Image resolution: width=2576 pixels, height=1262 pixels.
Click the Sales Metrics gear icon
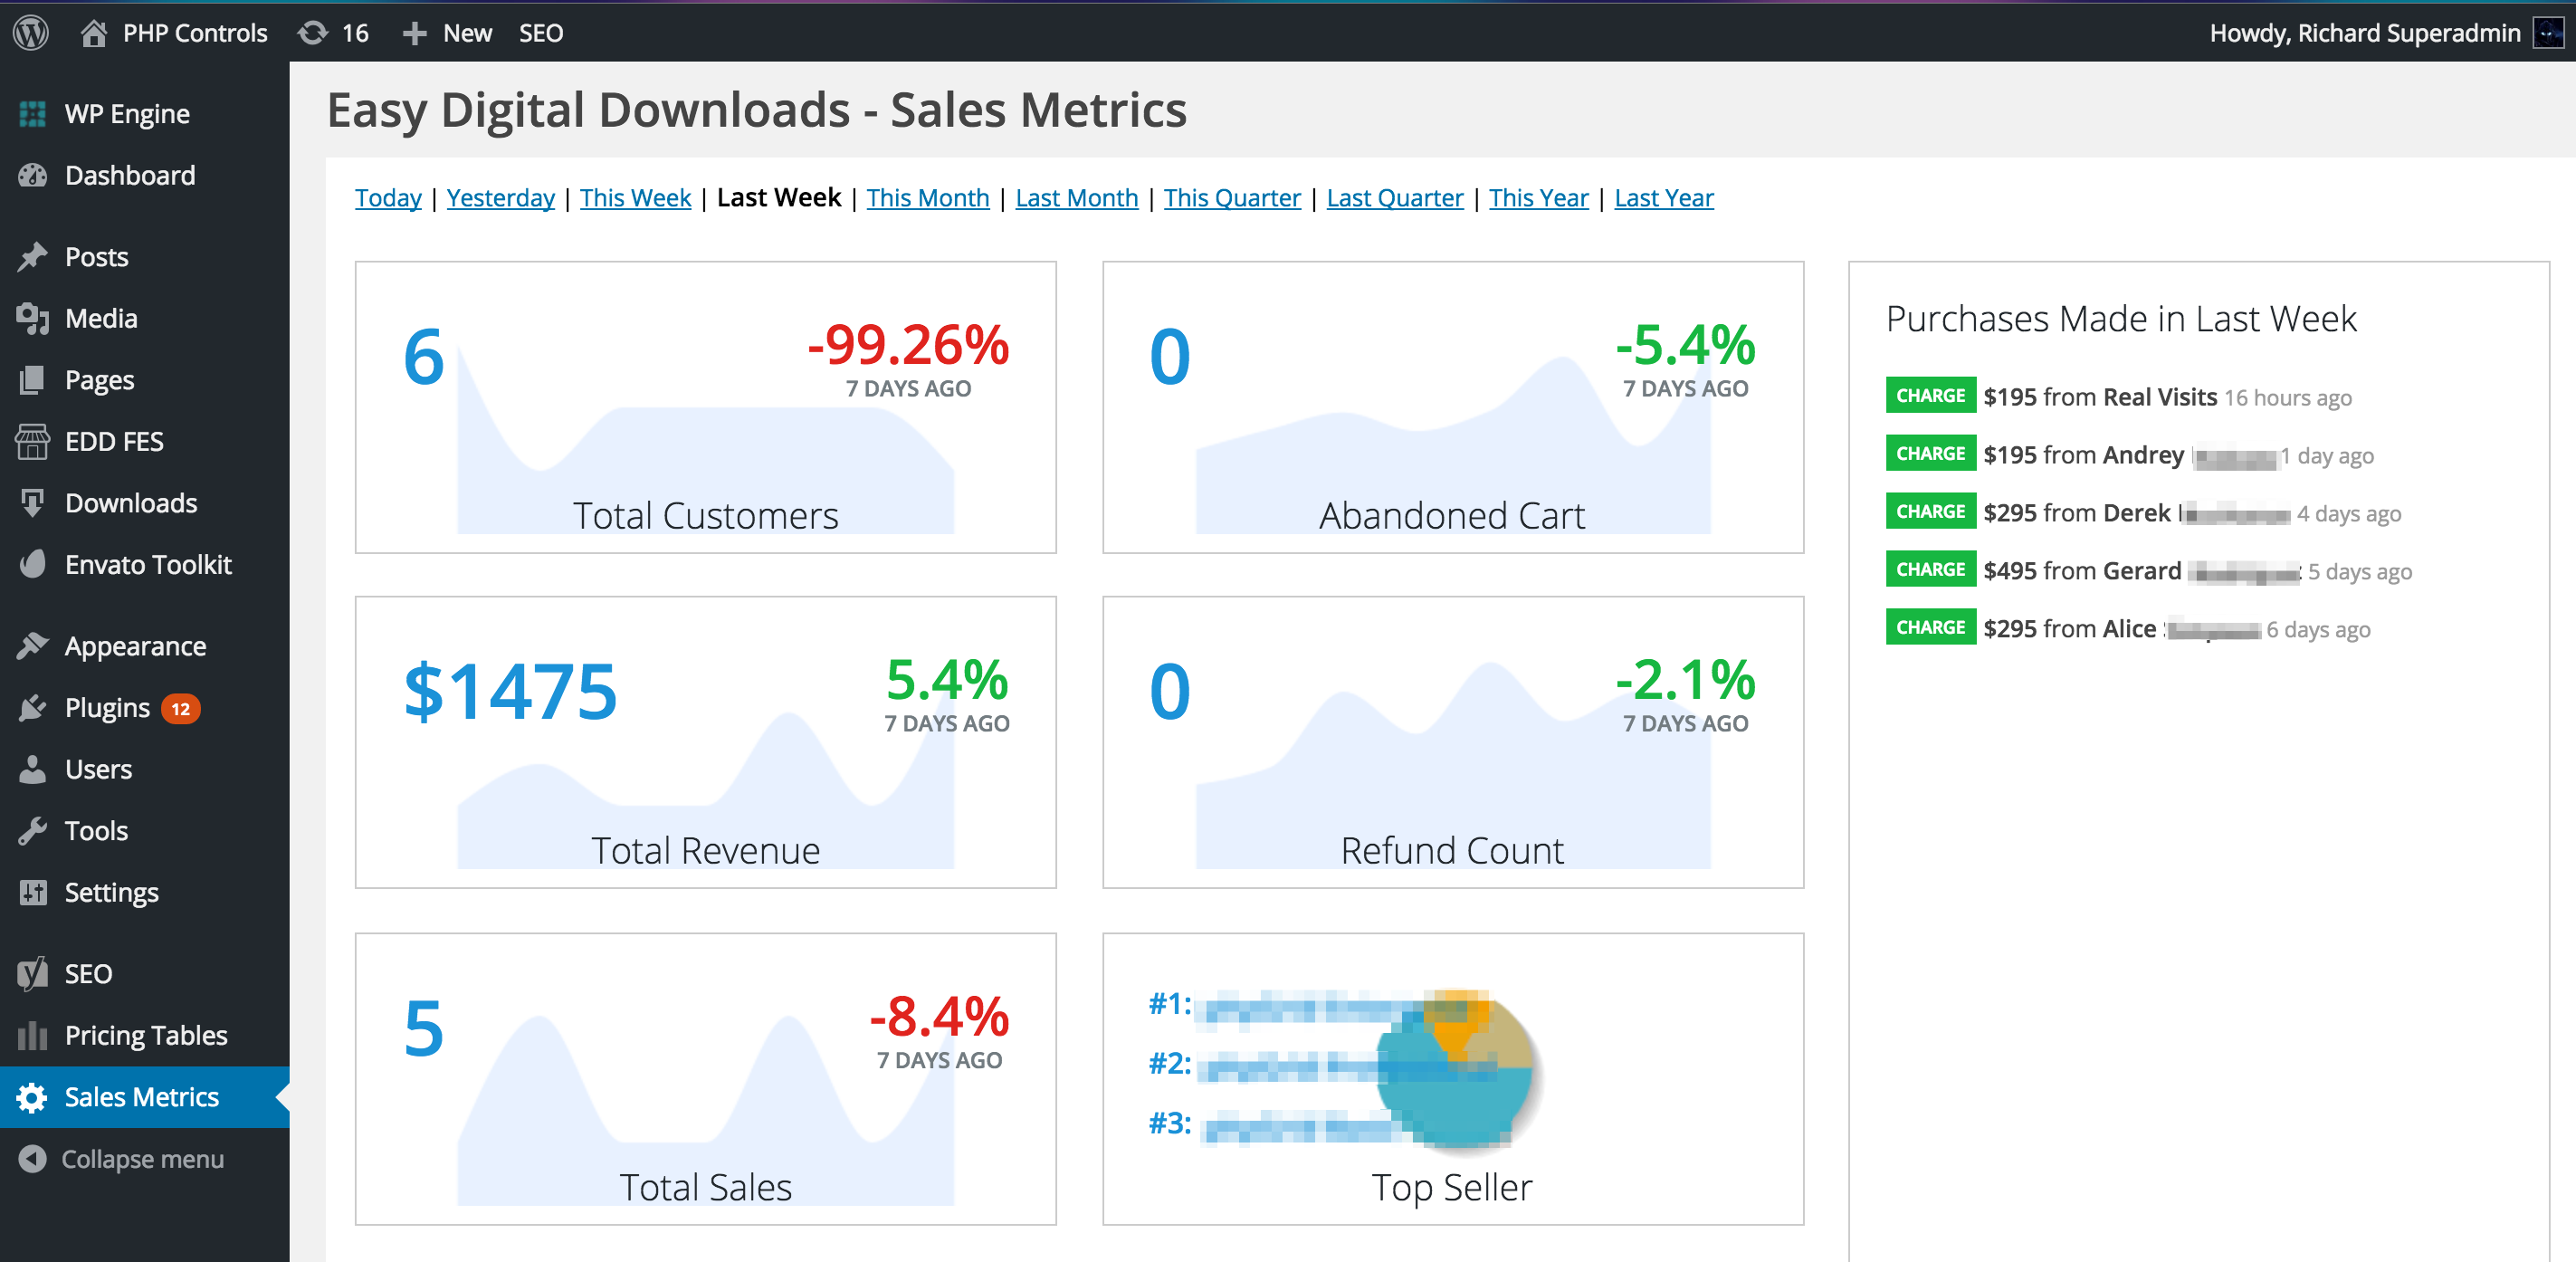[x=33, y=1097]
